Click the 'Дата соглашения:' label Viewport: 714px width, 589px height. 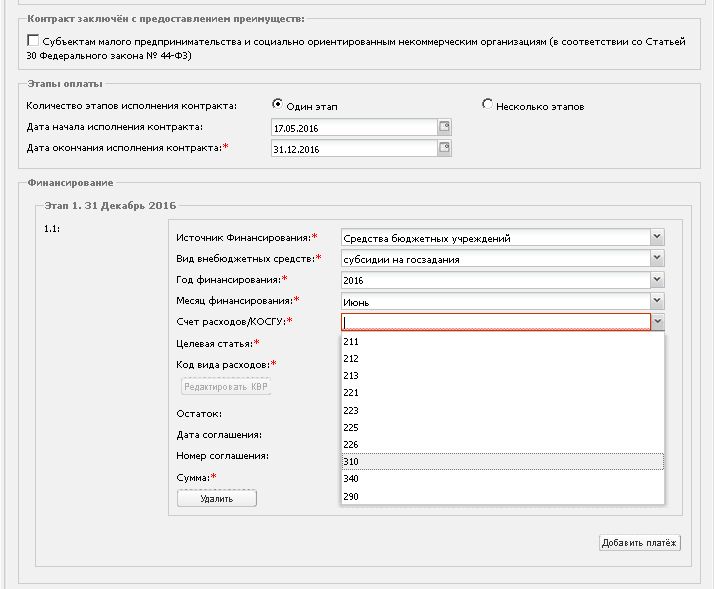(219, 435)
